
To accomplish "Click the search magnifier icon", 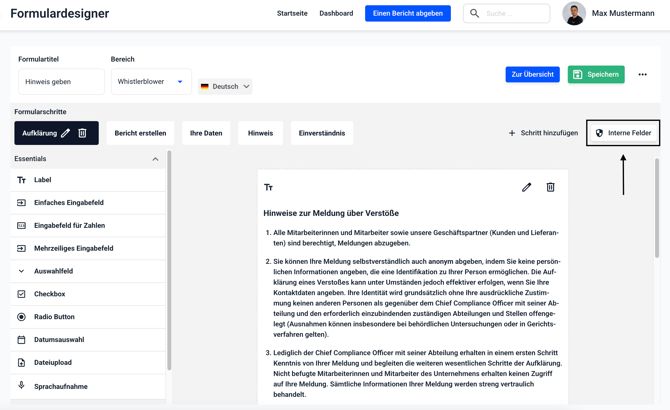I will (475, 14).
